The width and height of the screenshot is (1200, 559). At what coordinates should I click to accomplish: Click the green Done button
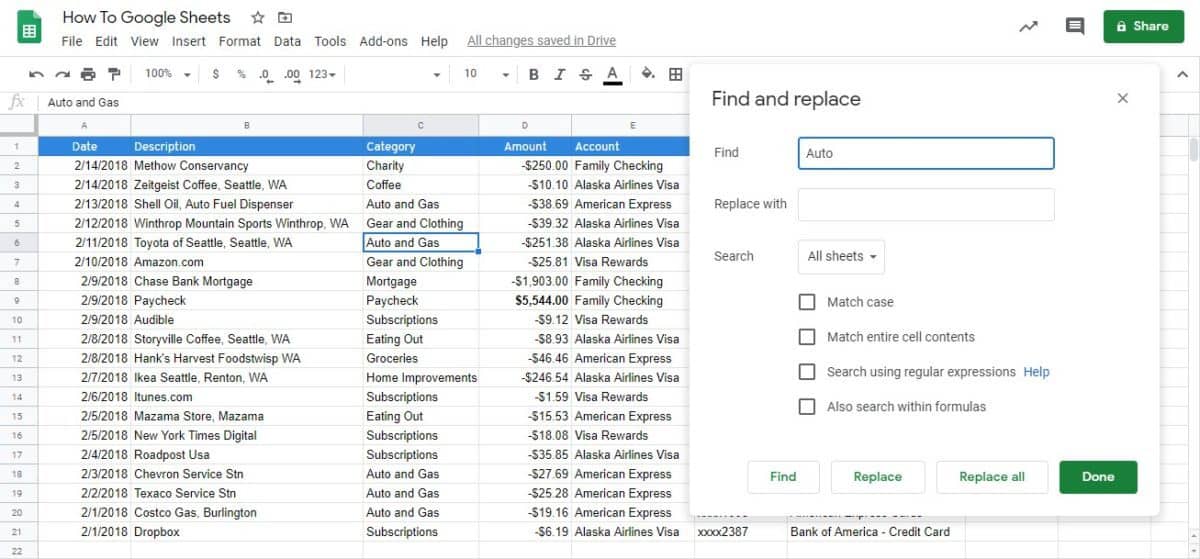1098,477
